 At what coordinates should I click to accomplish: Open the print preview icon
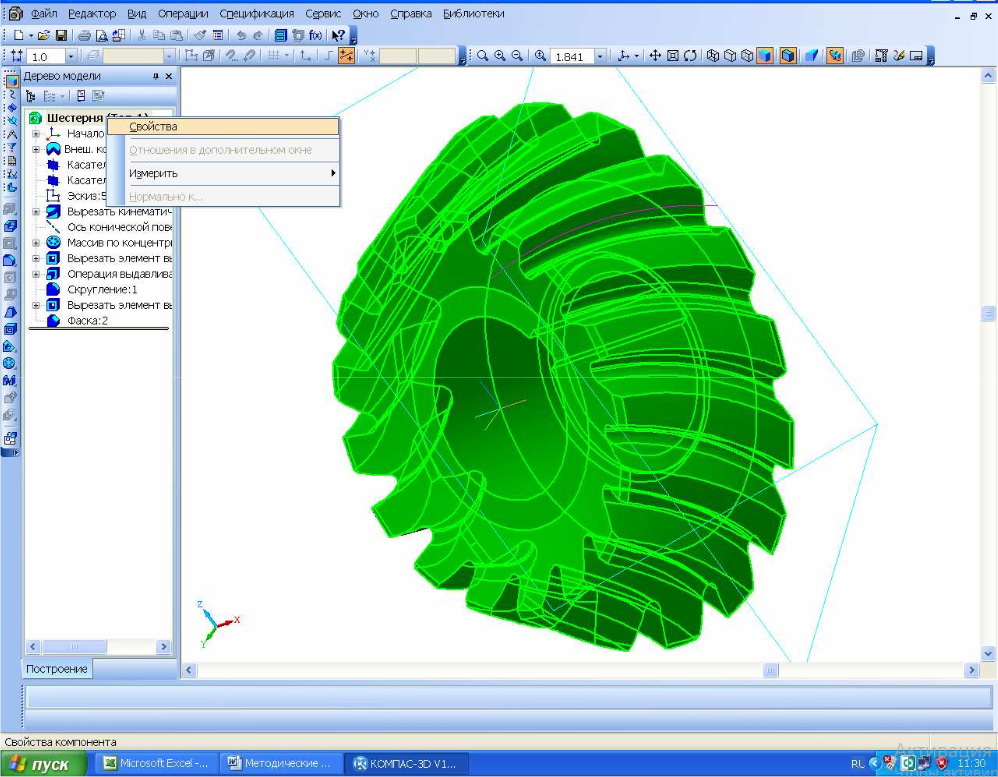pos(102,35)
